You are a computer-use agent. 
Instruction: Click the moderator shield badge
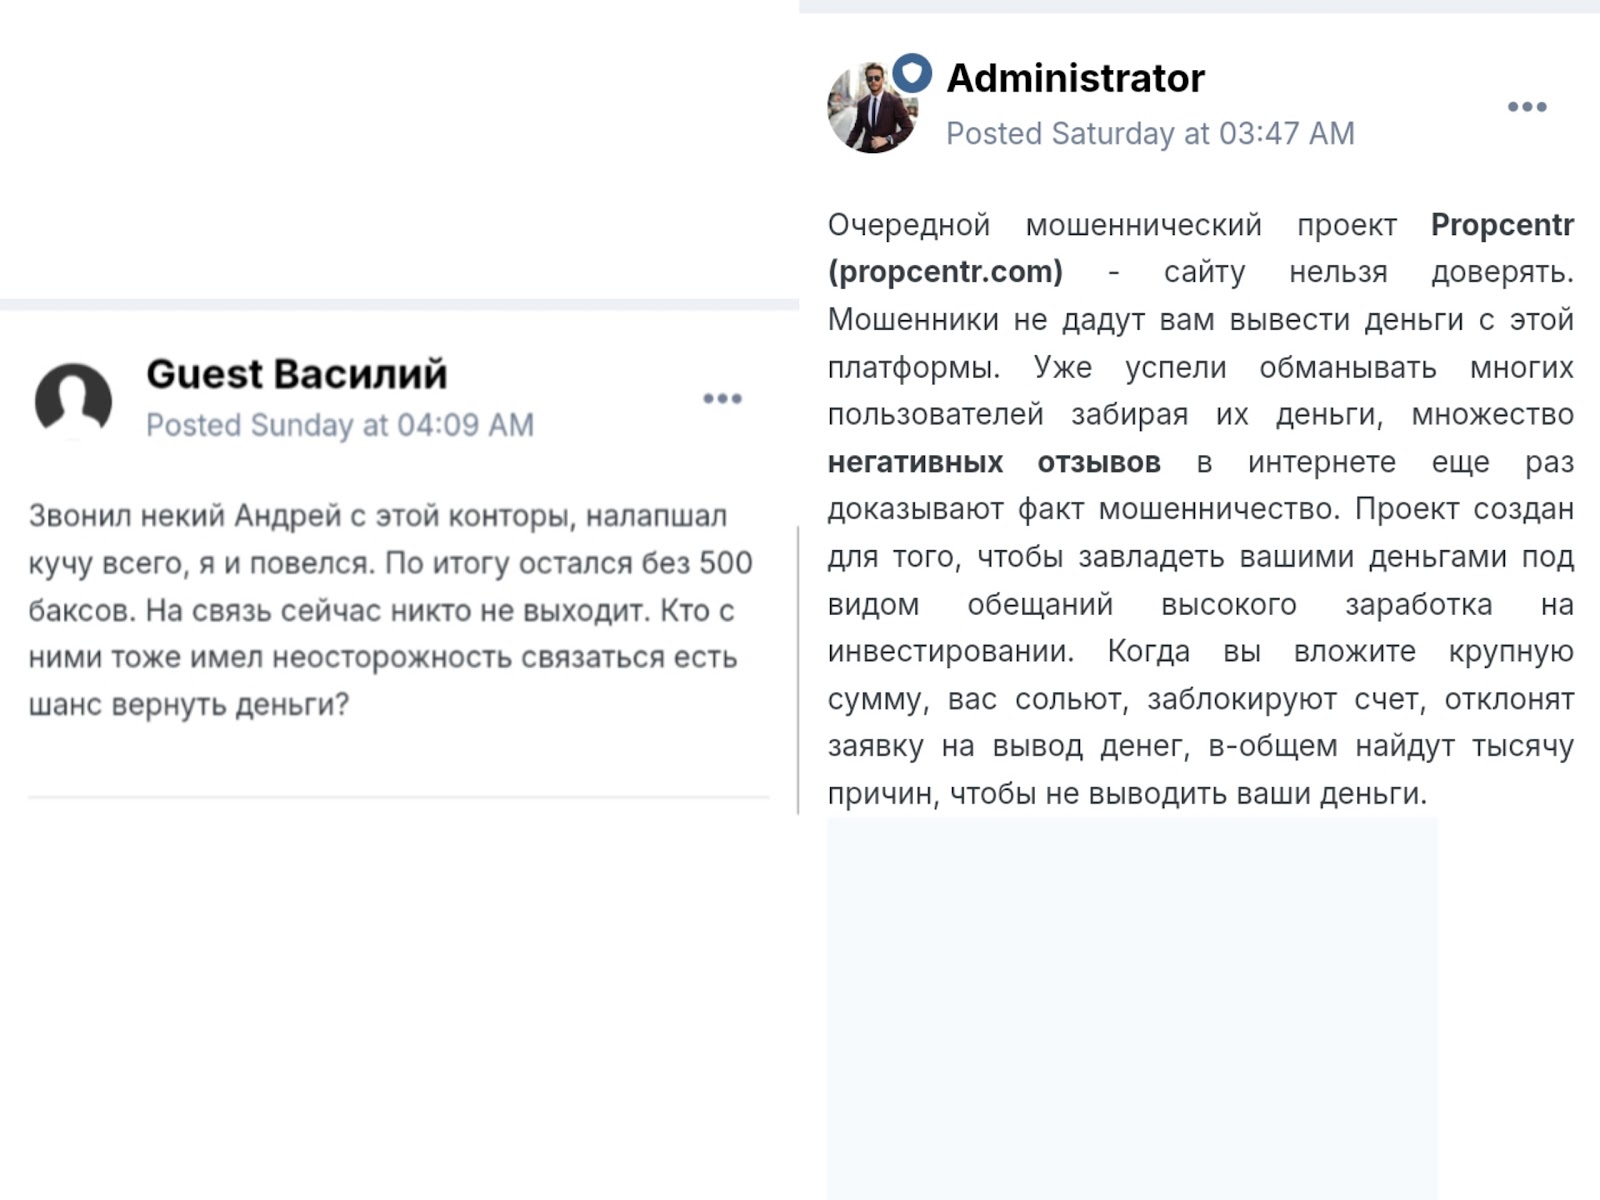pos(912,73)
